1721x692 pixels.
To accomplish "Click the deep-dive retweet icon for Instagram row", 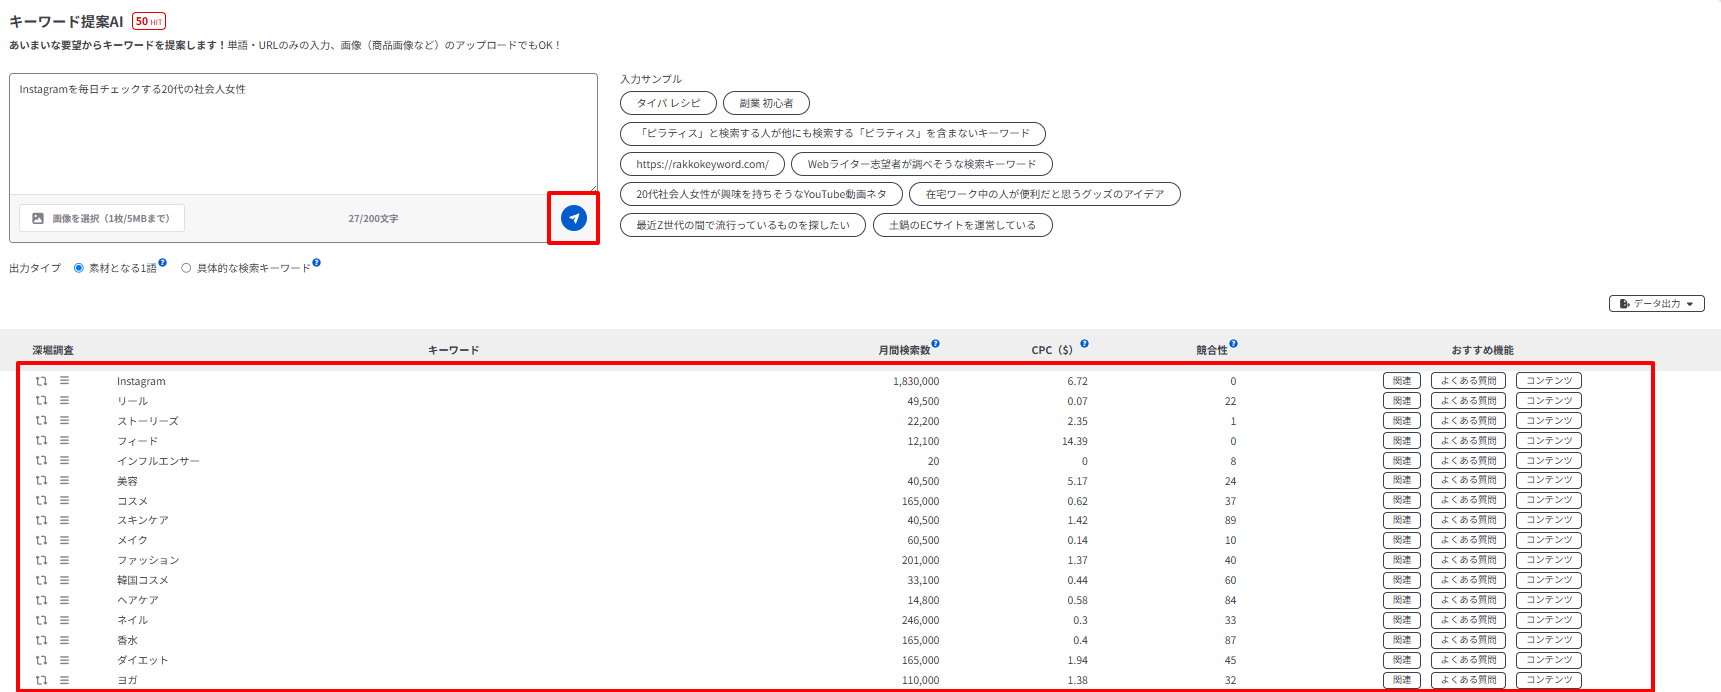I will point(41,381).
